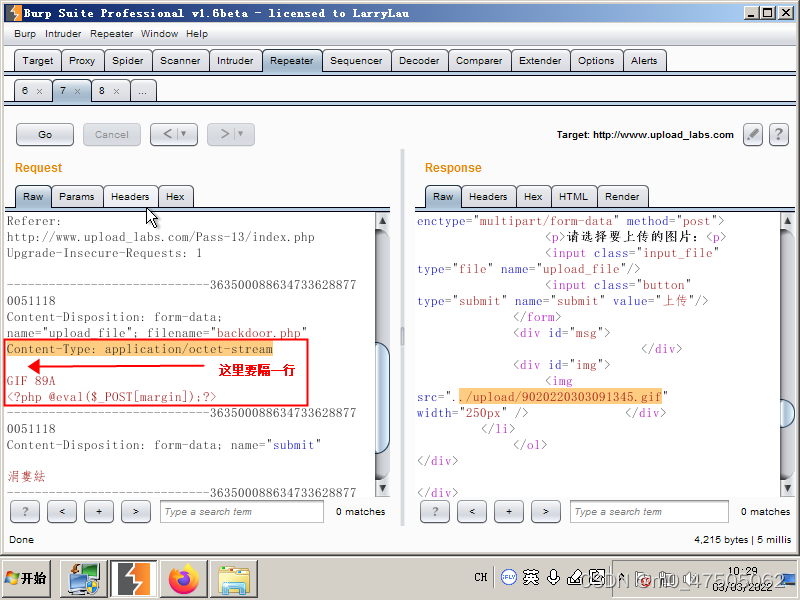Click request search plus button

click(99, 511)
